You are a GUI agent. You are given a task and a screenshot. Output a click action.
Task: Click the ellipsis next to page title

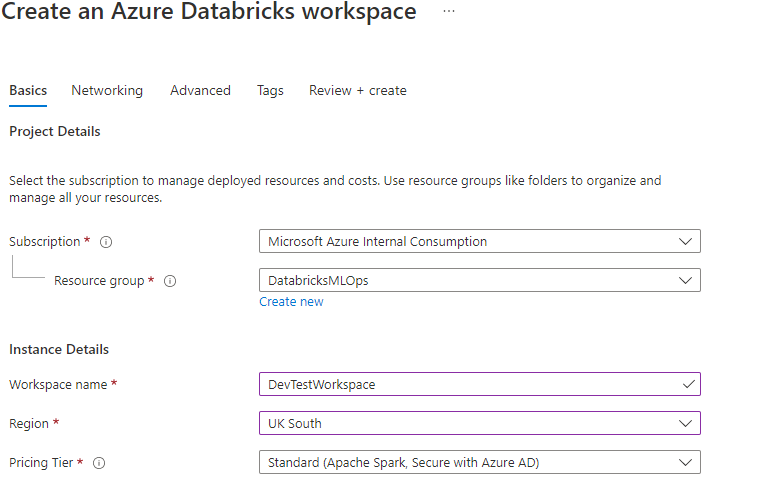pos(449,11)
